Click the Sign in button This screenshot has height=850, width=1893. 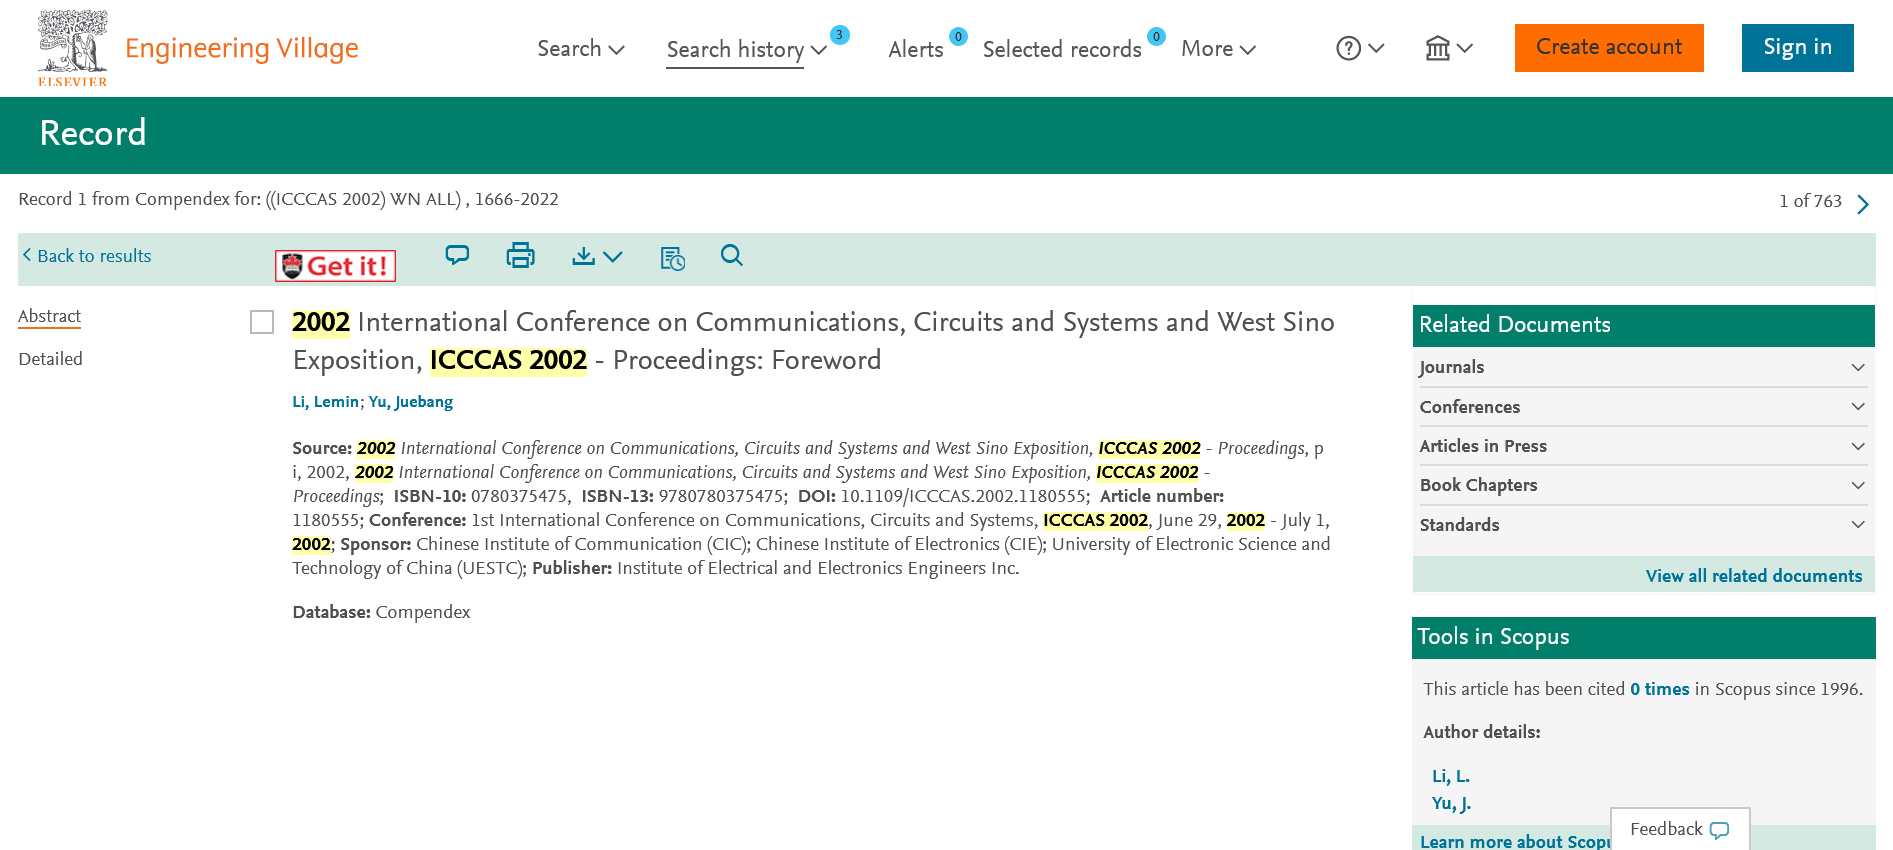click(x=1797, y=48)
